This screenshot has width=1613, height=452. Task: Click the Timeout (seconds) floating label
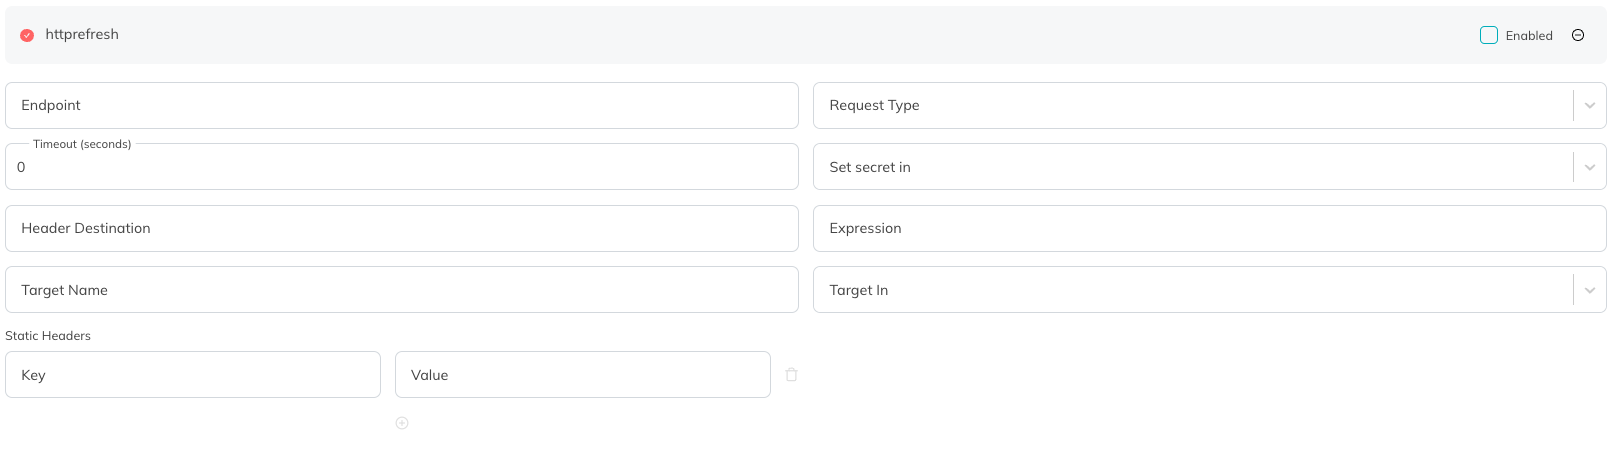(x=82, y=144)
